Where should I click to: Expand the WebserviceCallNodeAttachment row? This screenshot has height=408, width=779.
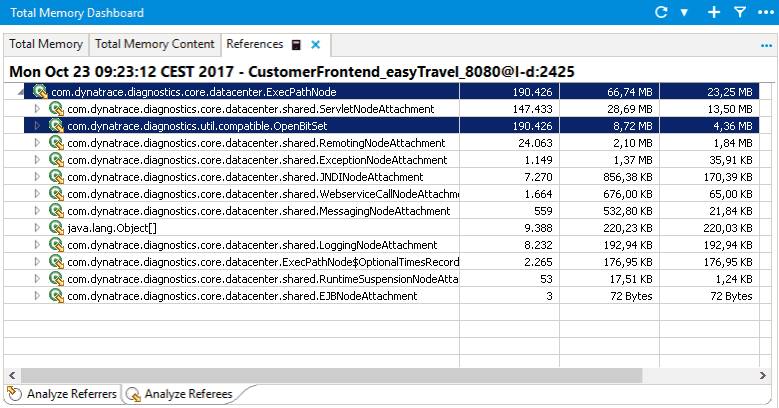(x=37, y=193)
